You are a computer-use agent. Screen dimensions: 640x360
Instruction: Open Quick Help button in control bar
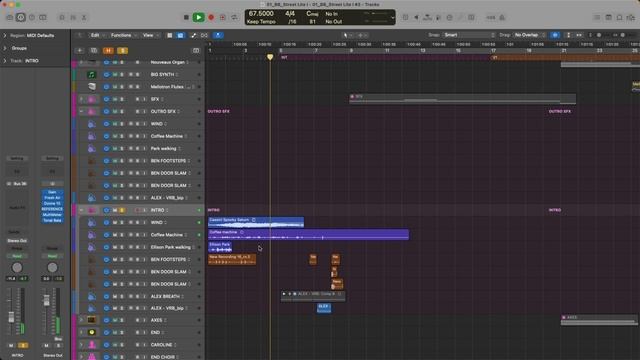[x=32, y=18]
